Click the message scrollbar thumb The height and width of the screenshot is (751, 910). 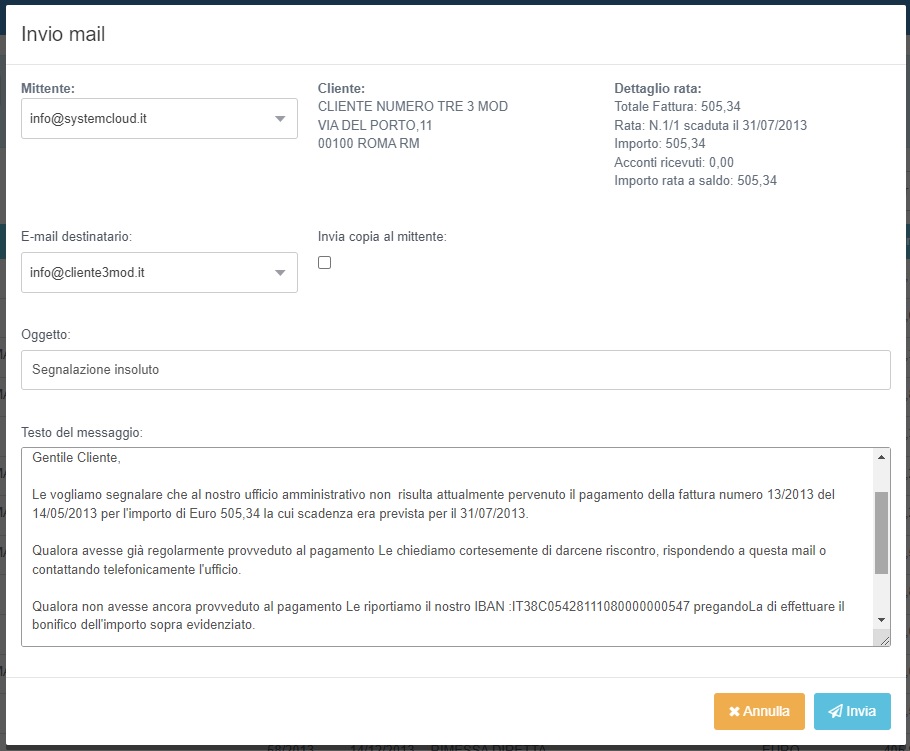tap(881, 532)
